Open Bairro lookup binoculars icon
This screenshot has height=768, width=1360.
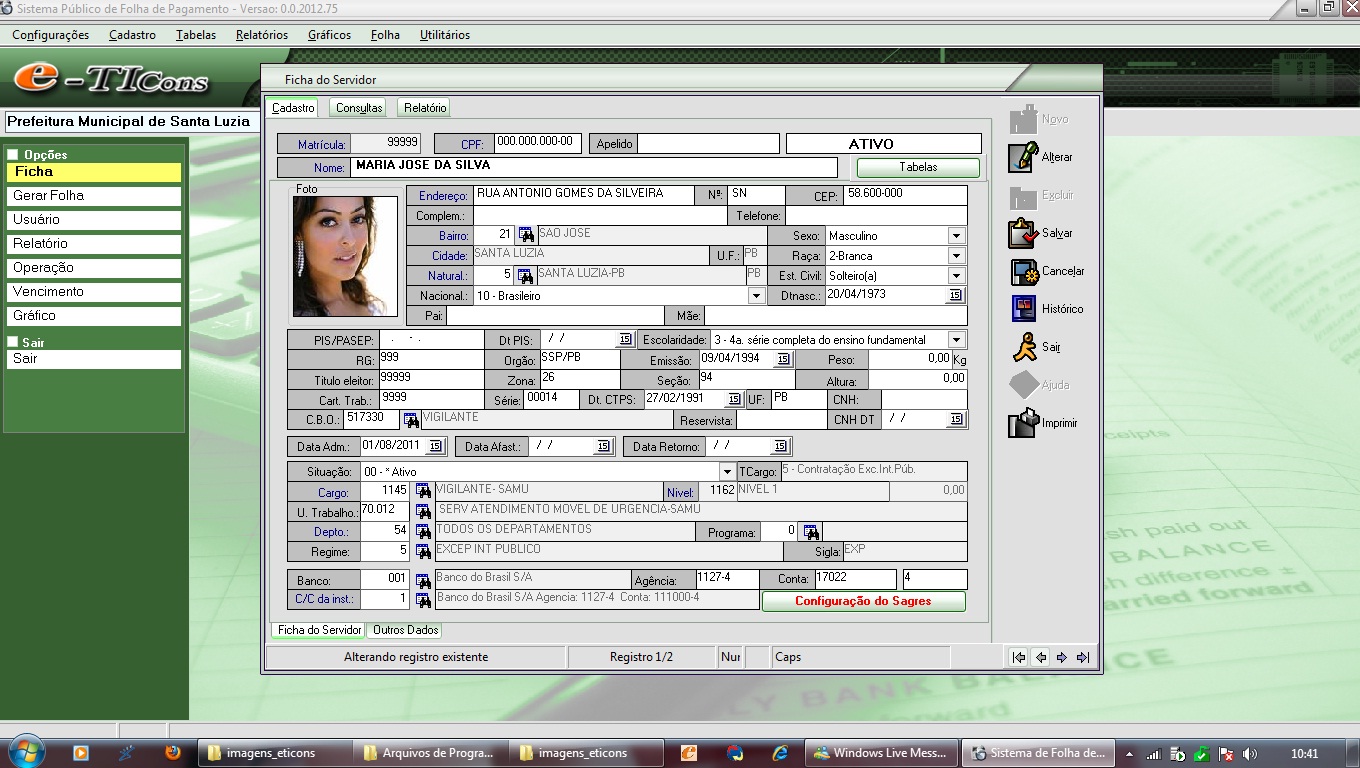pyautogui.click(x=526, y=236)
